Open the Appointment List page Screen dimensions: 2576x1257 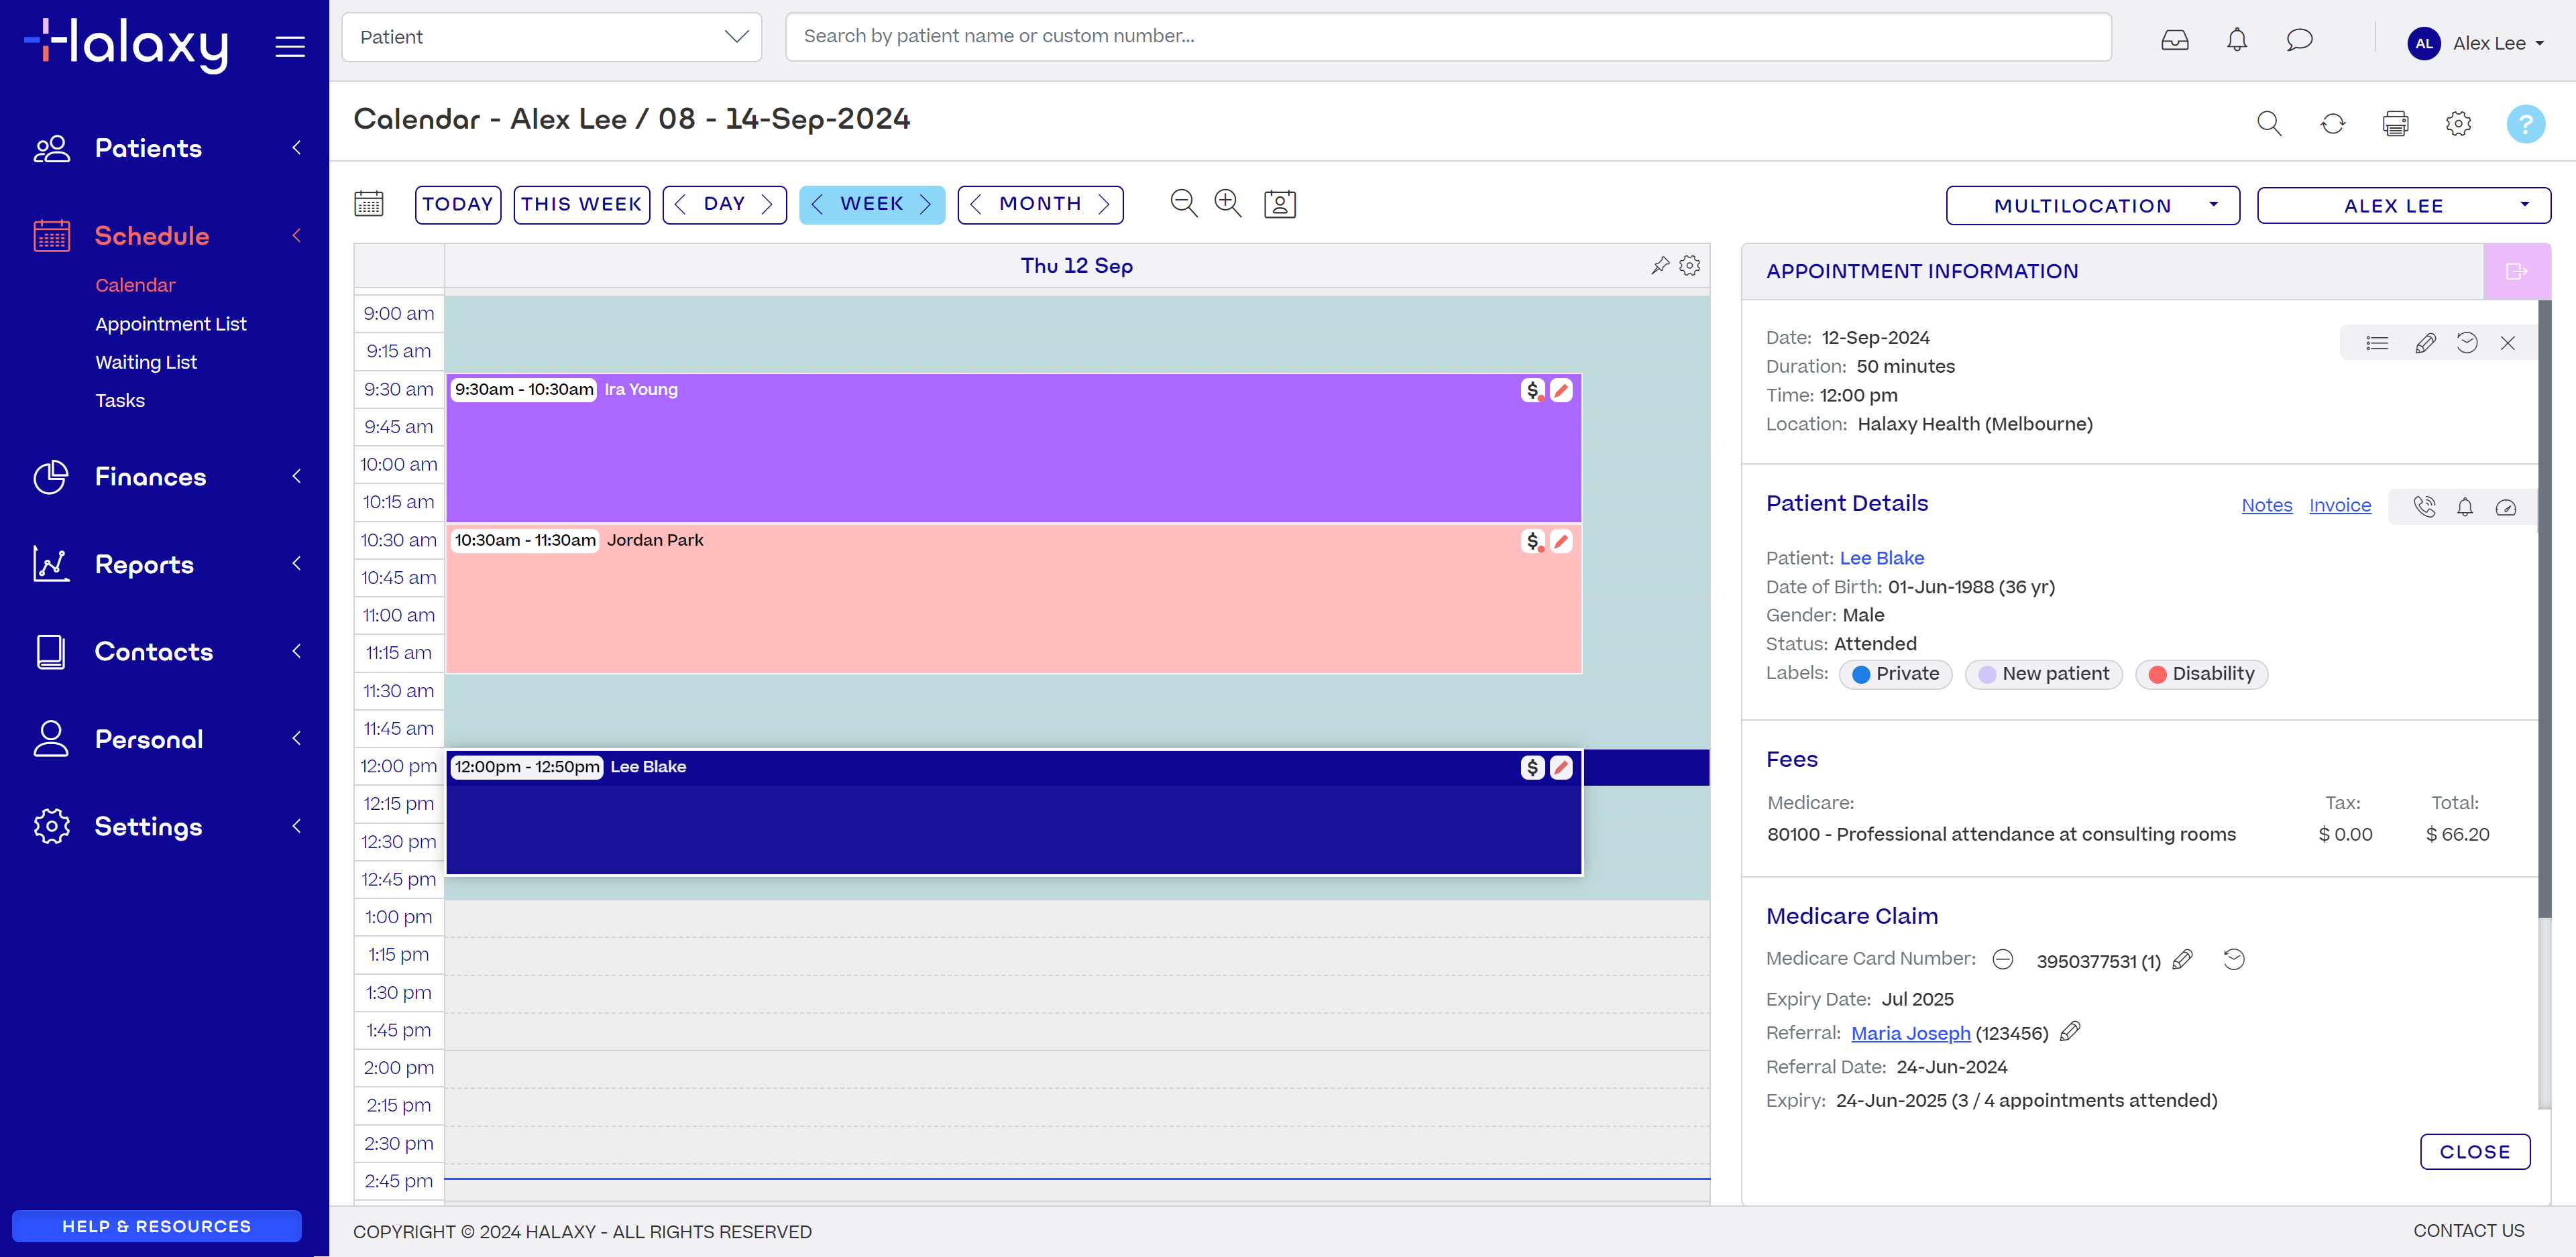(171, 324)
